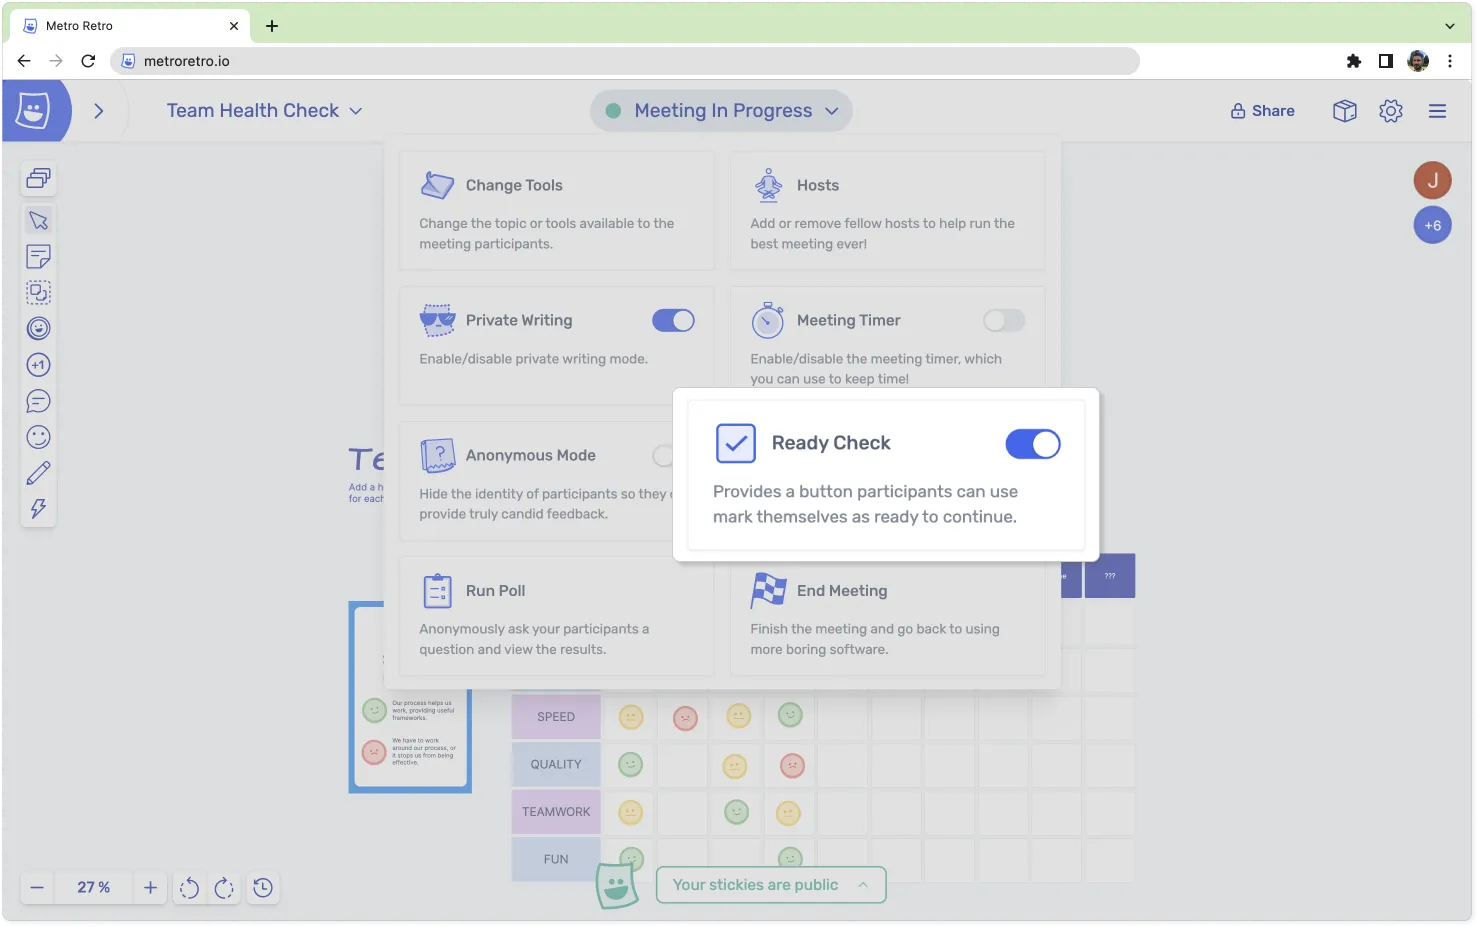Image resolution: width=1478 pixels, height=927 pixels.
Task: Enable the Meeting Timer toggle
Action: [1004, 320]
